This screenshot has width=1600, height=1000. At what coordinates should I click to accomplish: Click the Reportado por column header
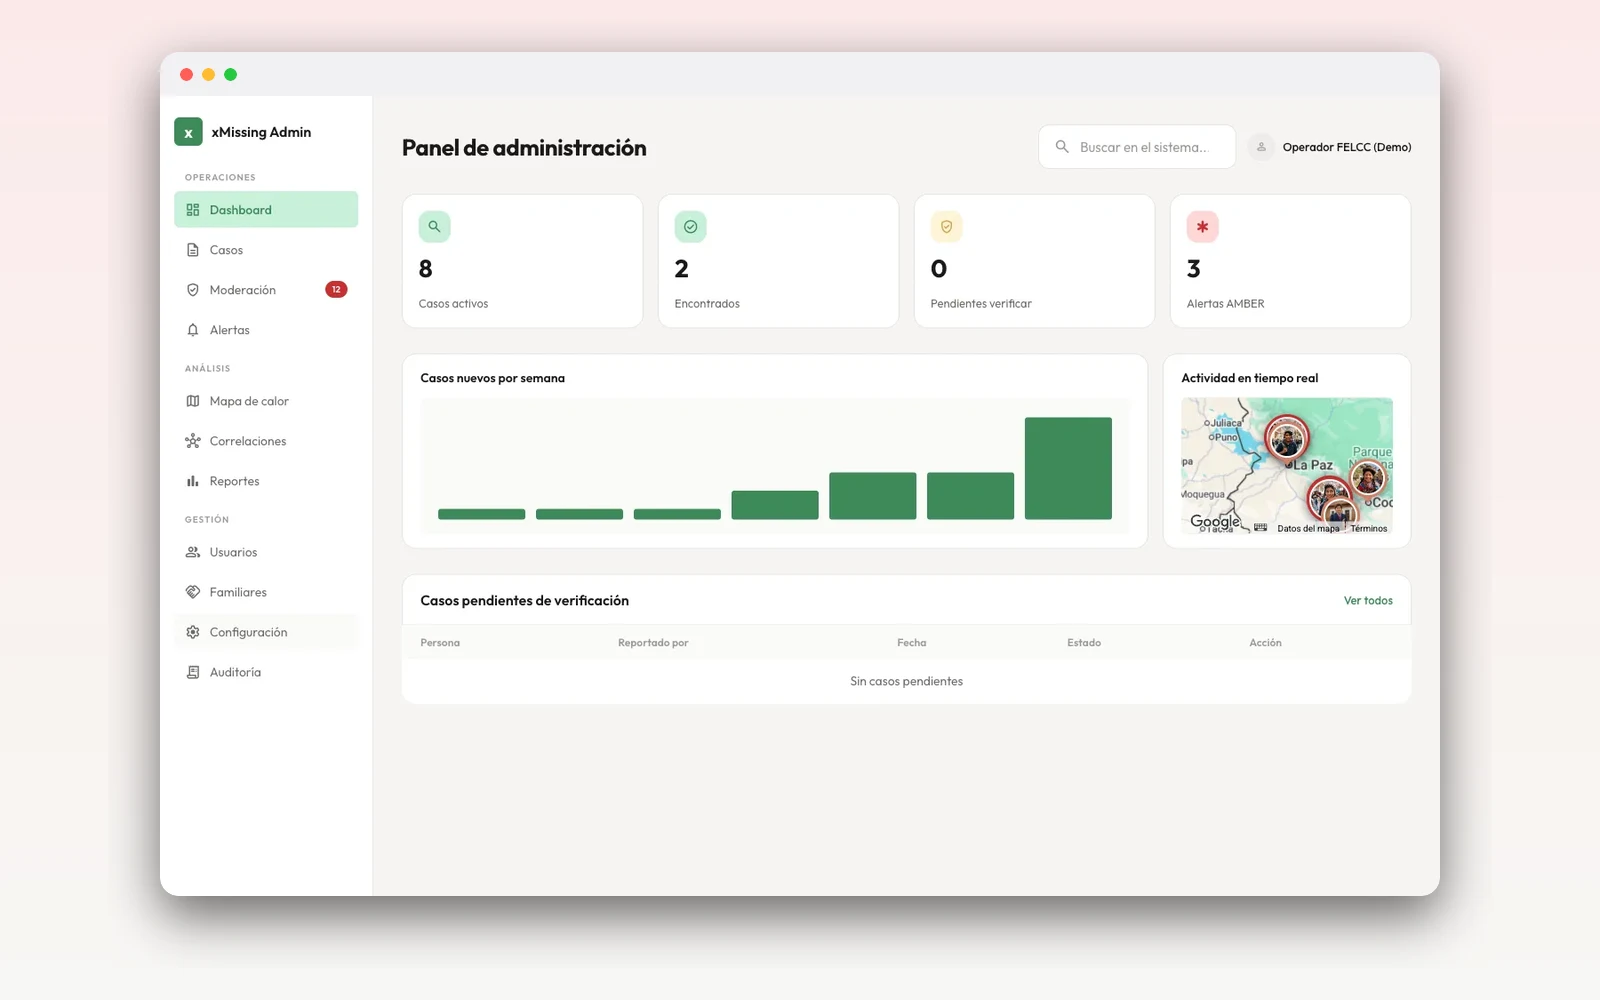click(x=653, y=643)
